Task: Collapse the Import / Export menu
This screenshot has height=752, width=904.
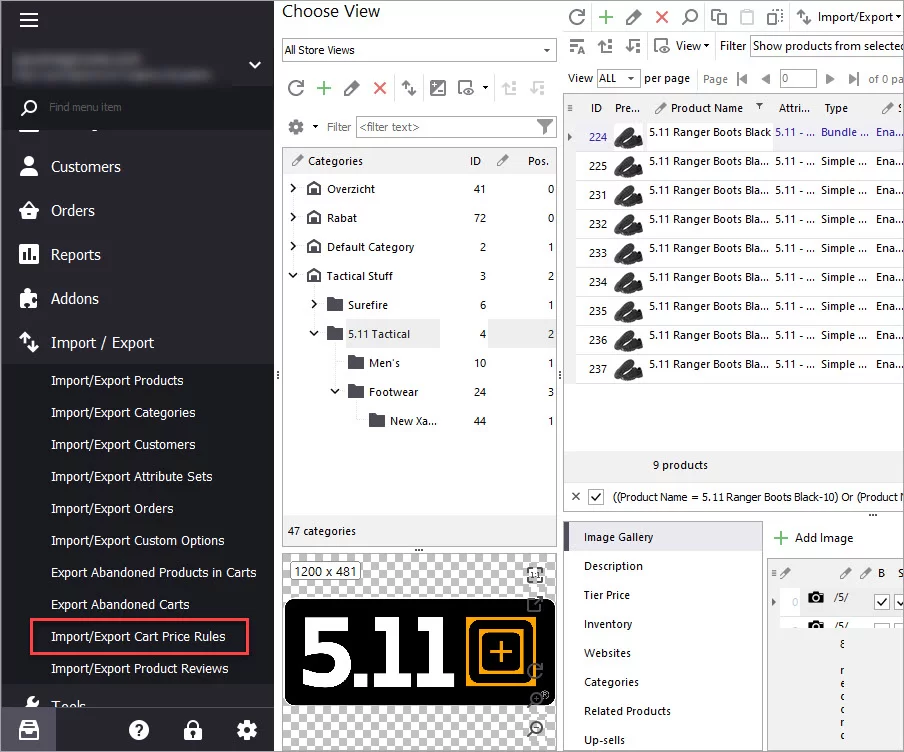Action: 102,343
